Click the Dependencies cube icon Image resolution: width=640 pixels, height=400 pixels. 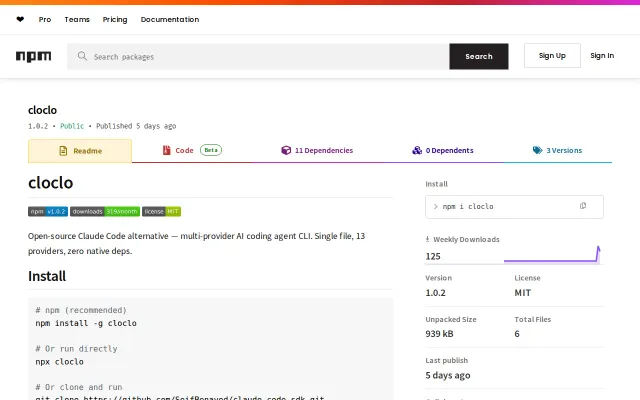point(286,150)
